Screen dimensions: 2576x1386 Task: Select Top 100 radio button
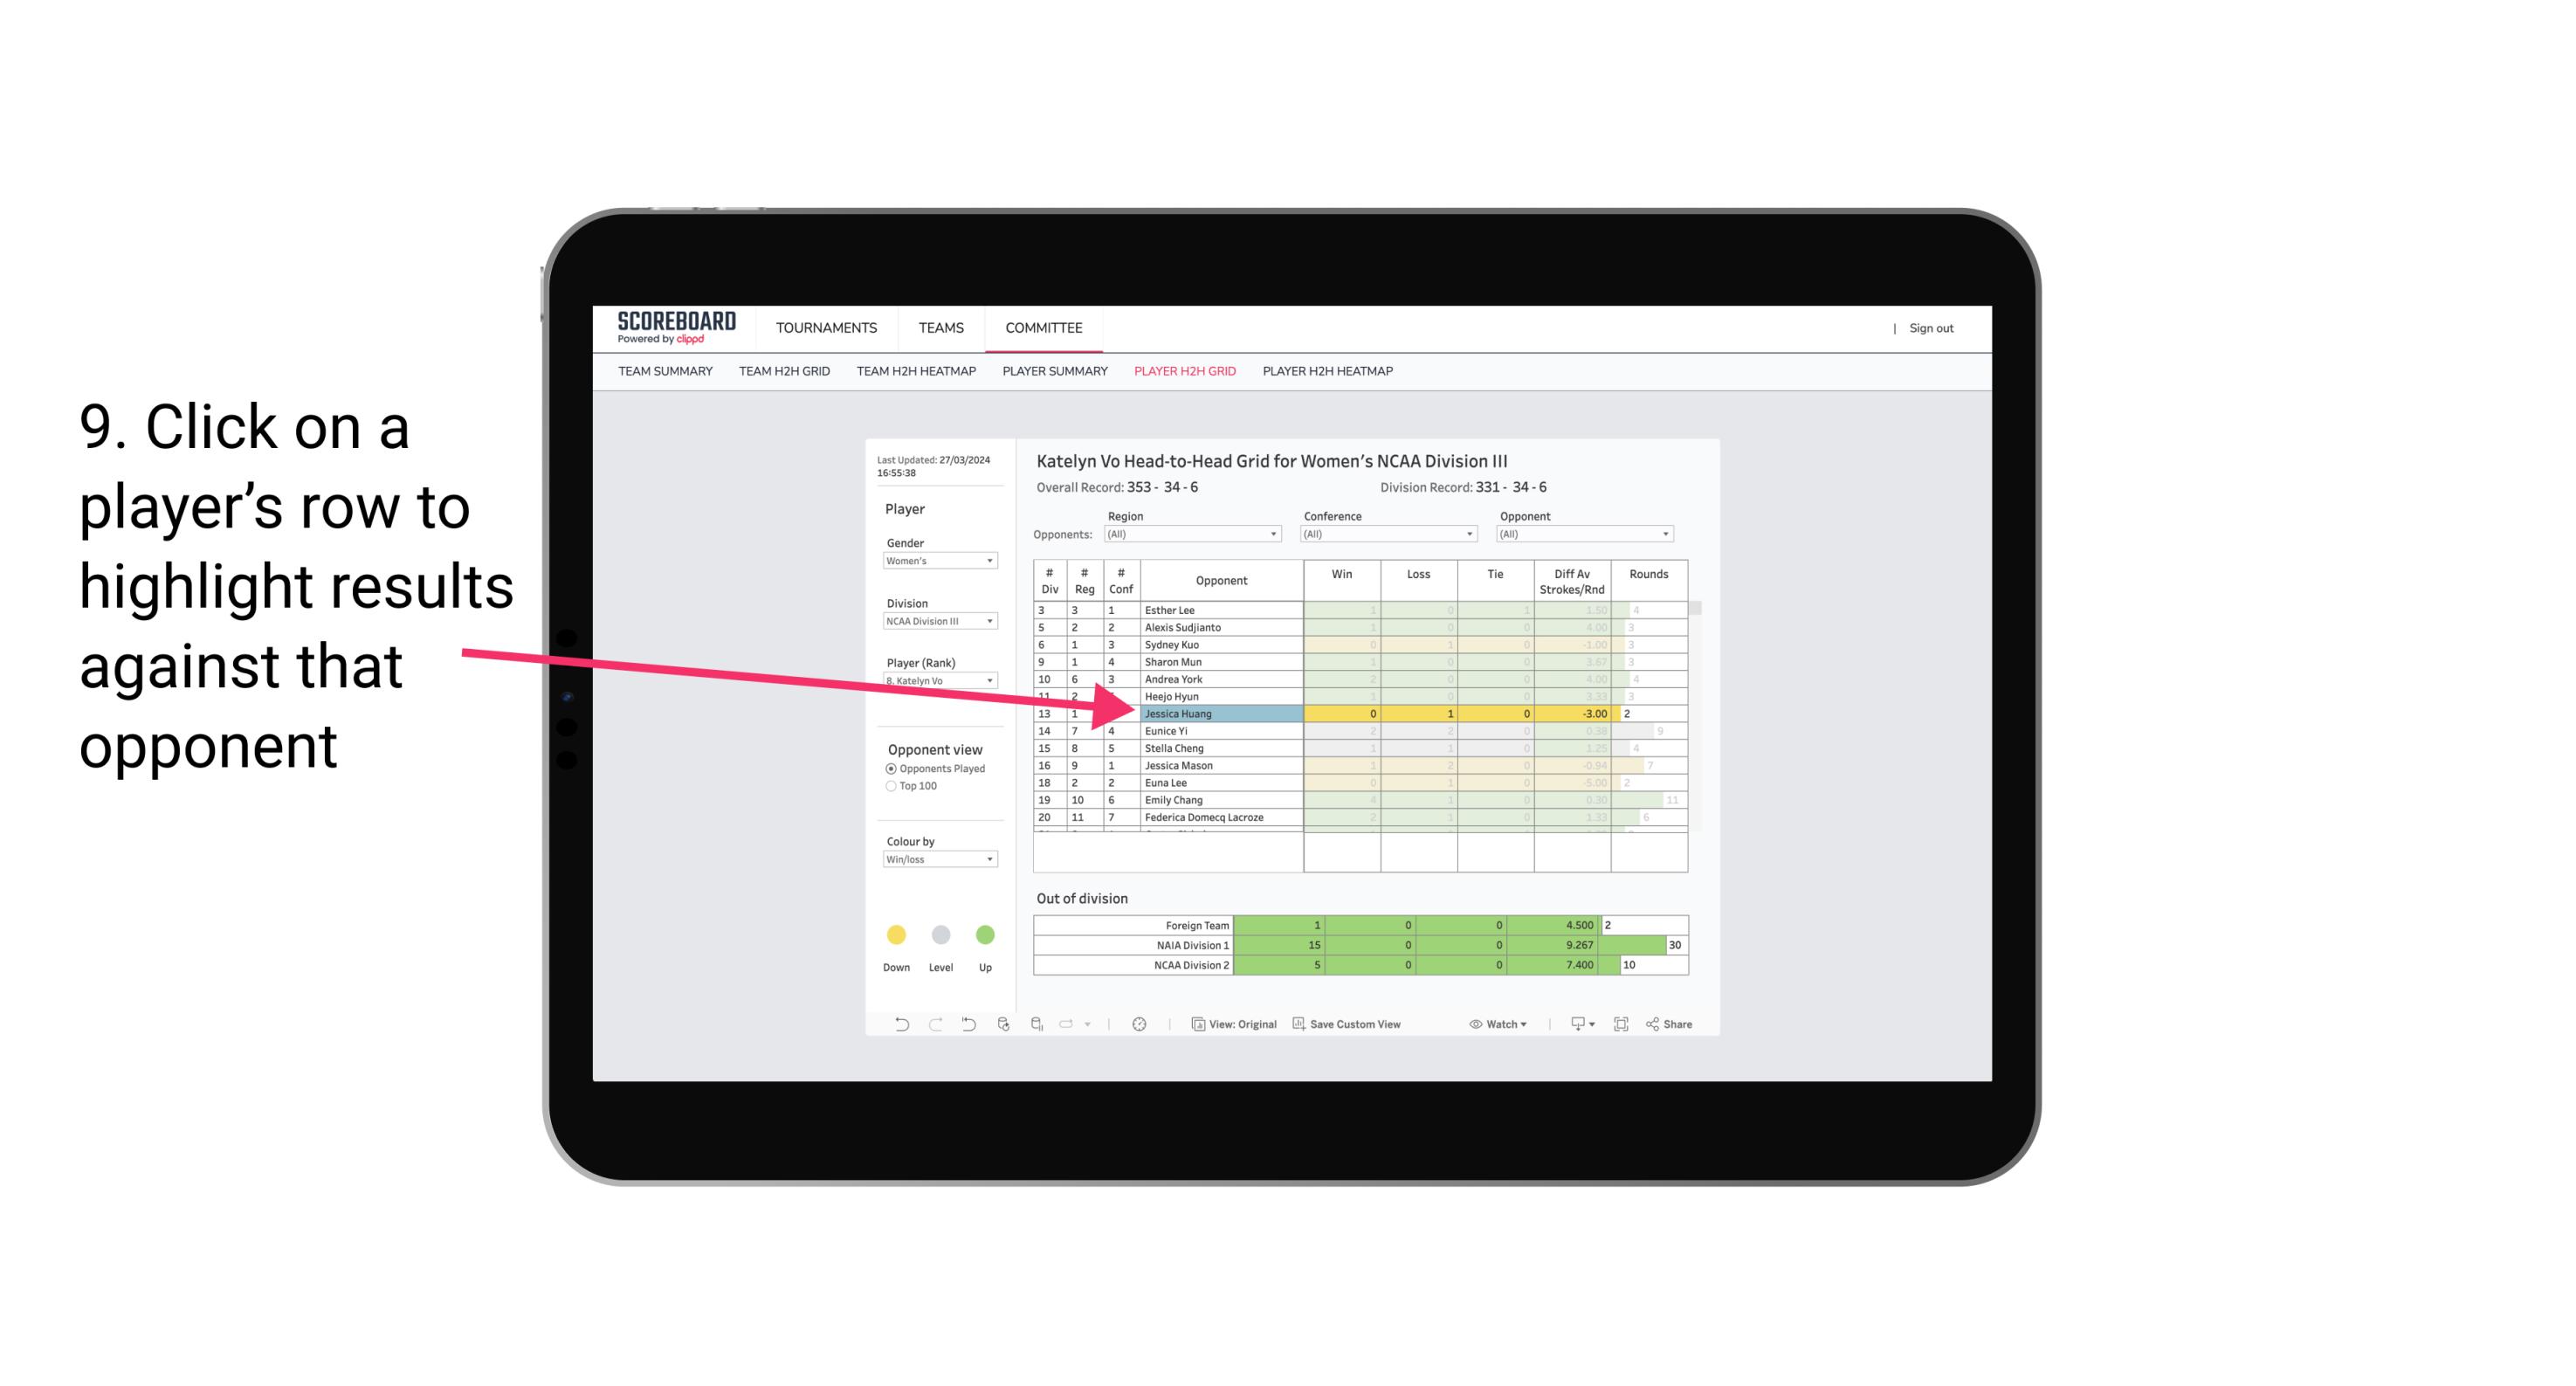tap(889, 785)
